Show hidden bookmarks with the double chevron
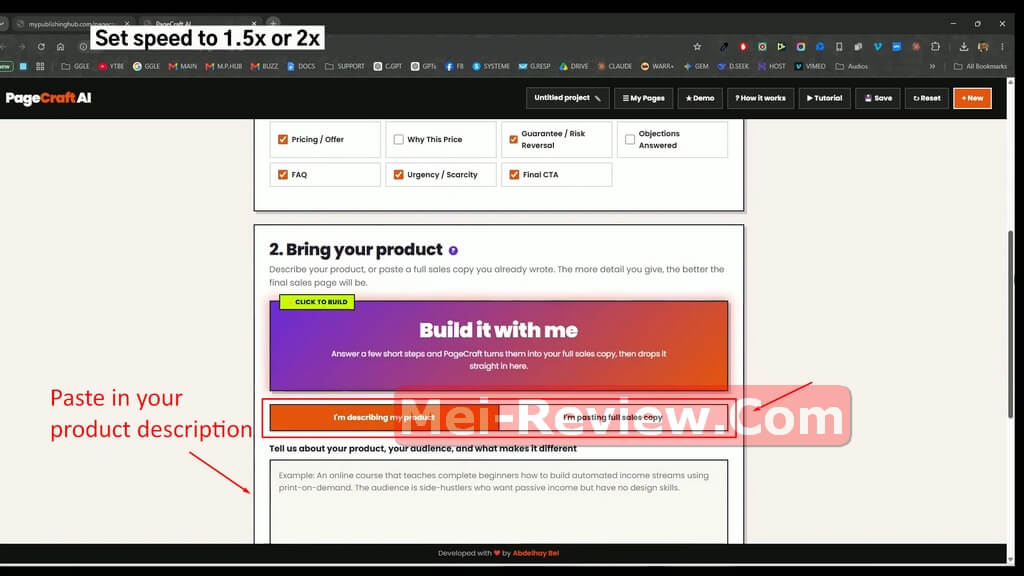 tap(932, 66)
